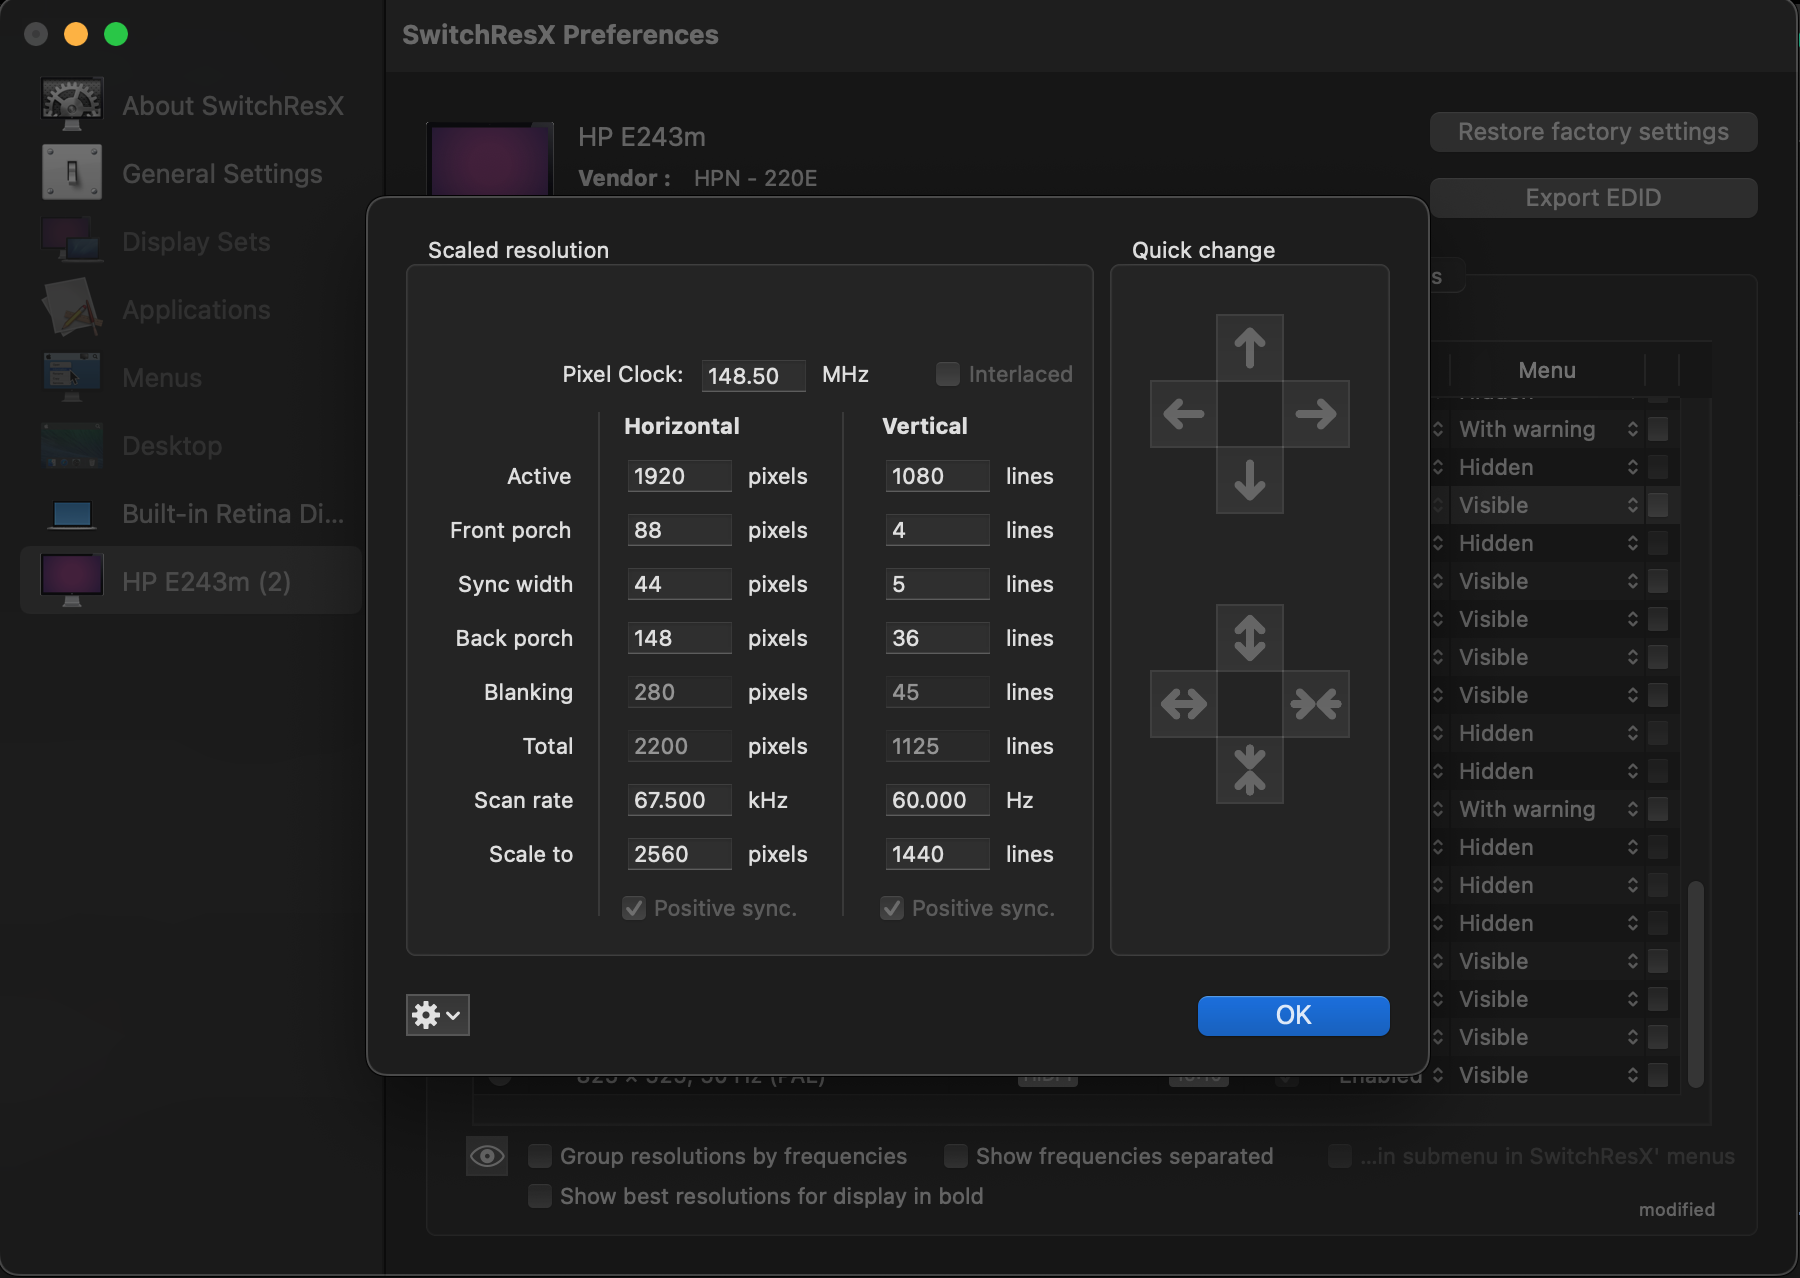Open the gear action menu
Viewport: 1800px width, 1278px height.
pyautogui.click(x=438, y=1015)
